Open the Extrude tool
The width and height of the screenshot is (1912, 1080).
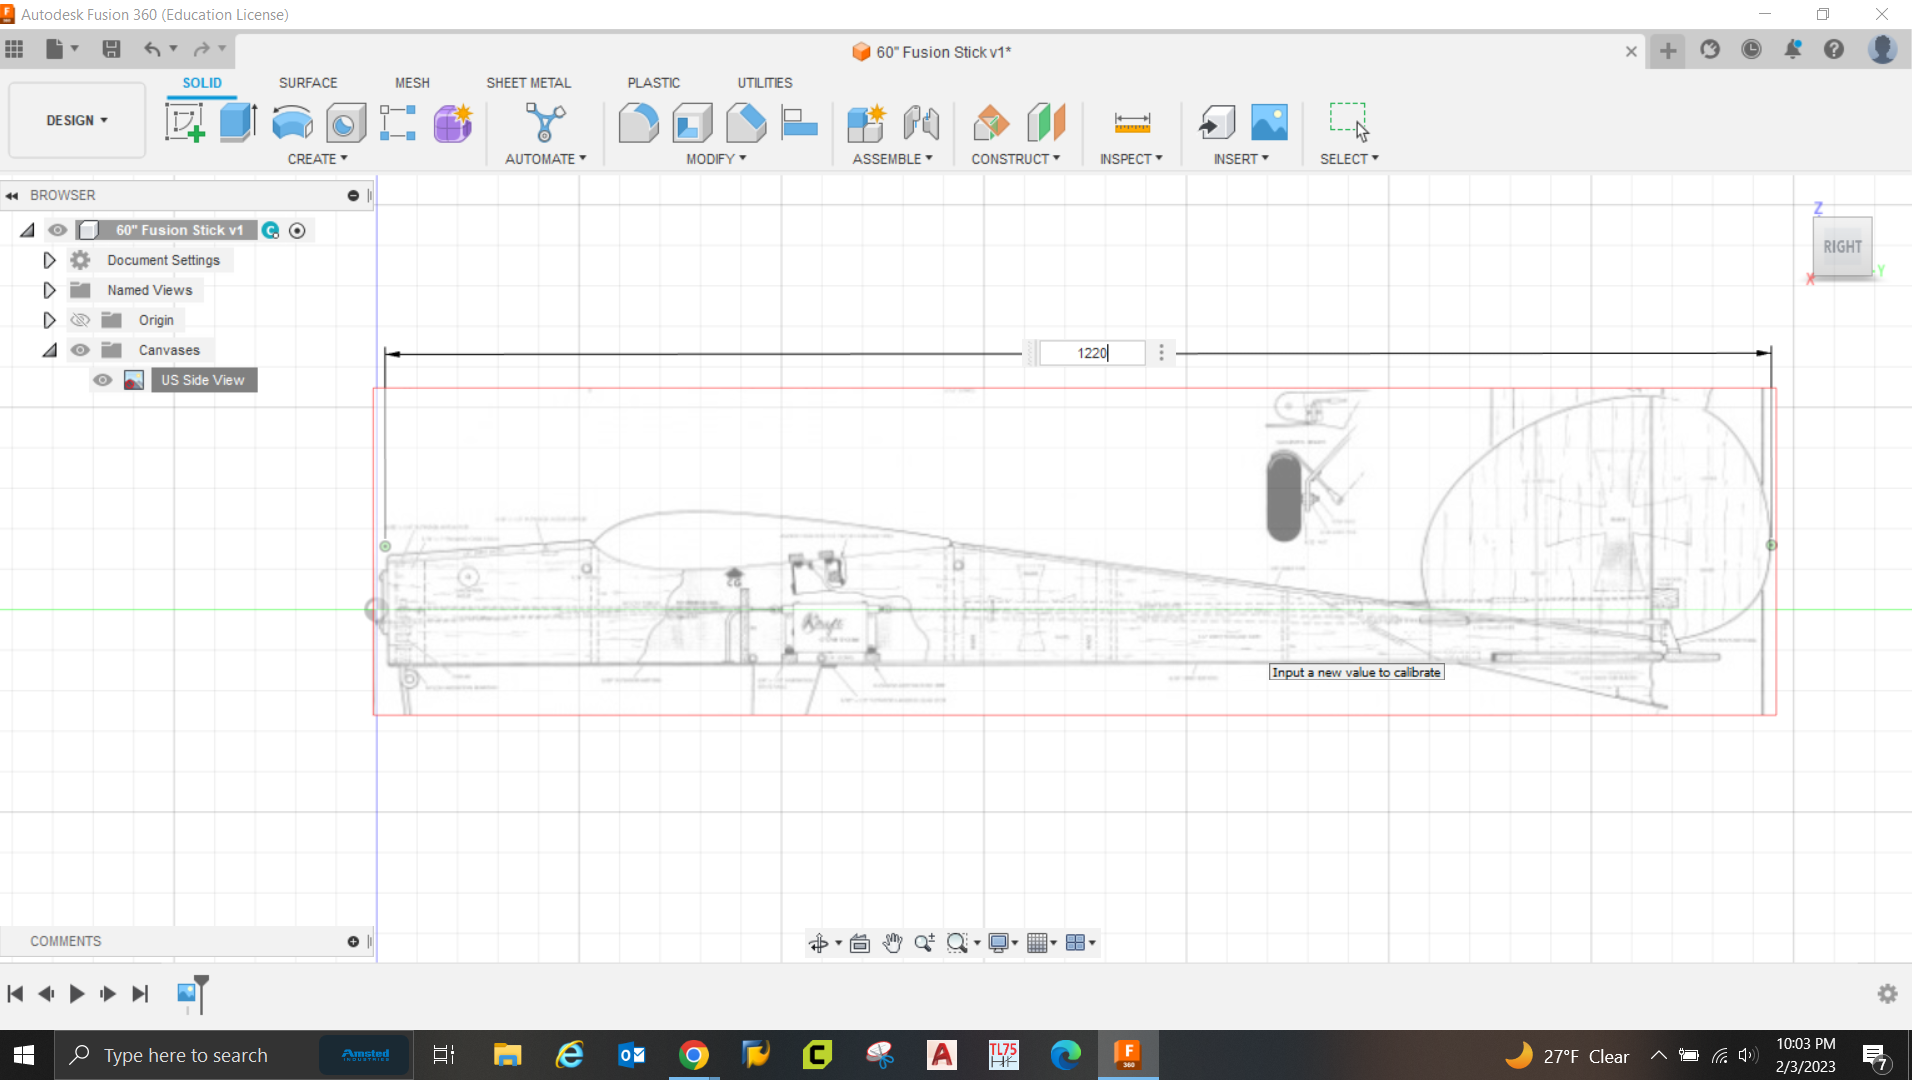pos(237,122)
